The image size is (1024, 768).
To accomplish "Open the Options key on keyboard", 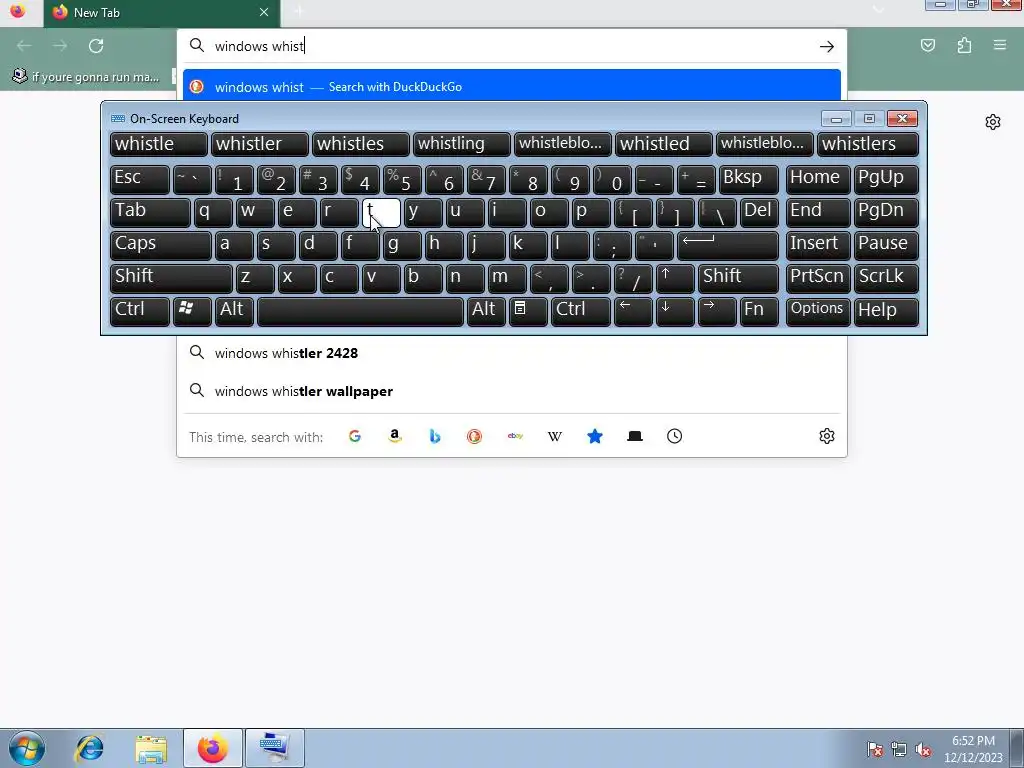I will (x=818, y=311).
